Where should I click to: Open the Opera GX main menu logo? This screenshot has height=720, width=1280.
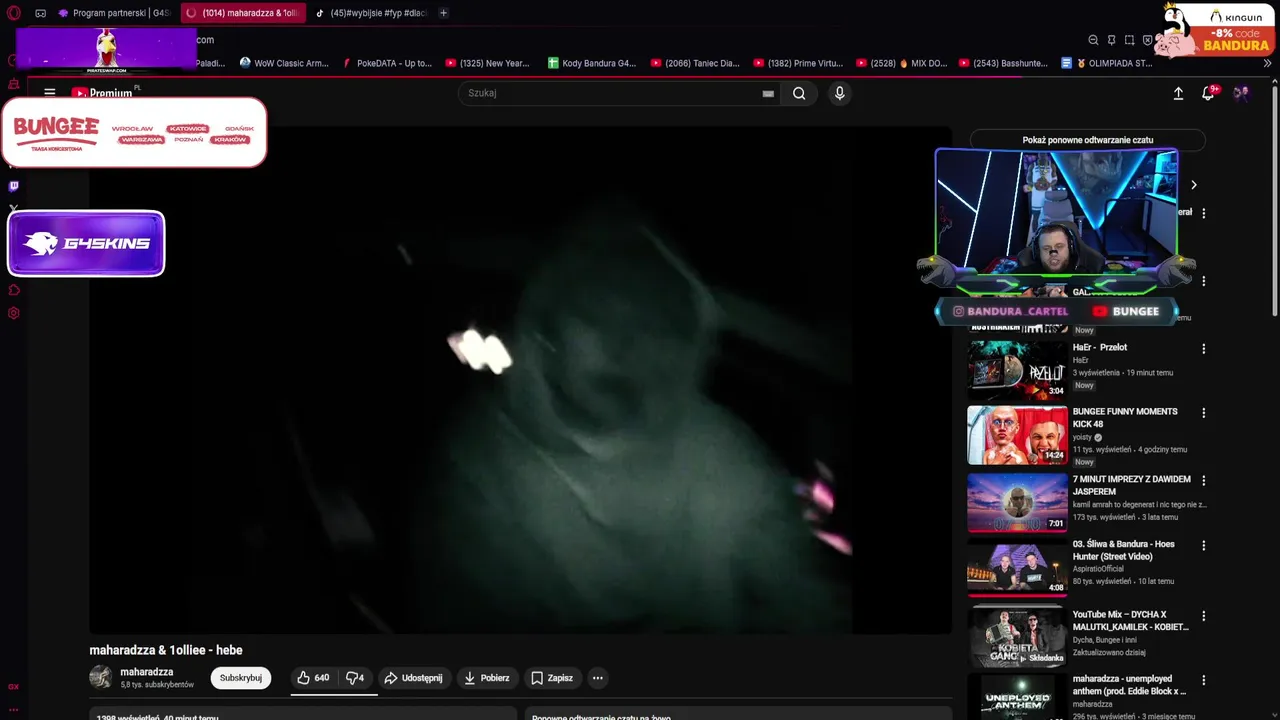[x=14, y=13]
